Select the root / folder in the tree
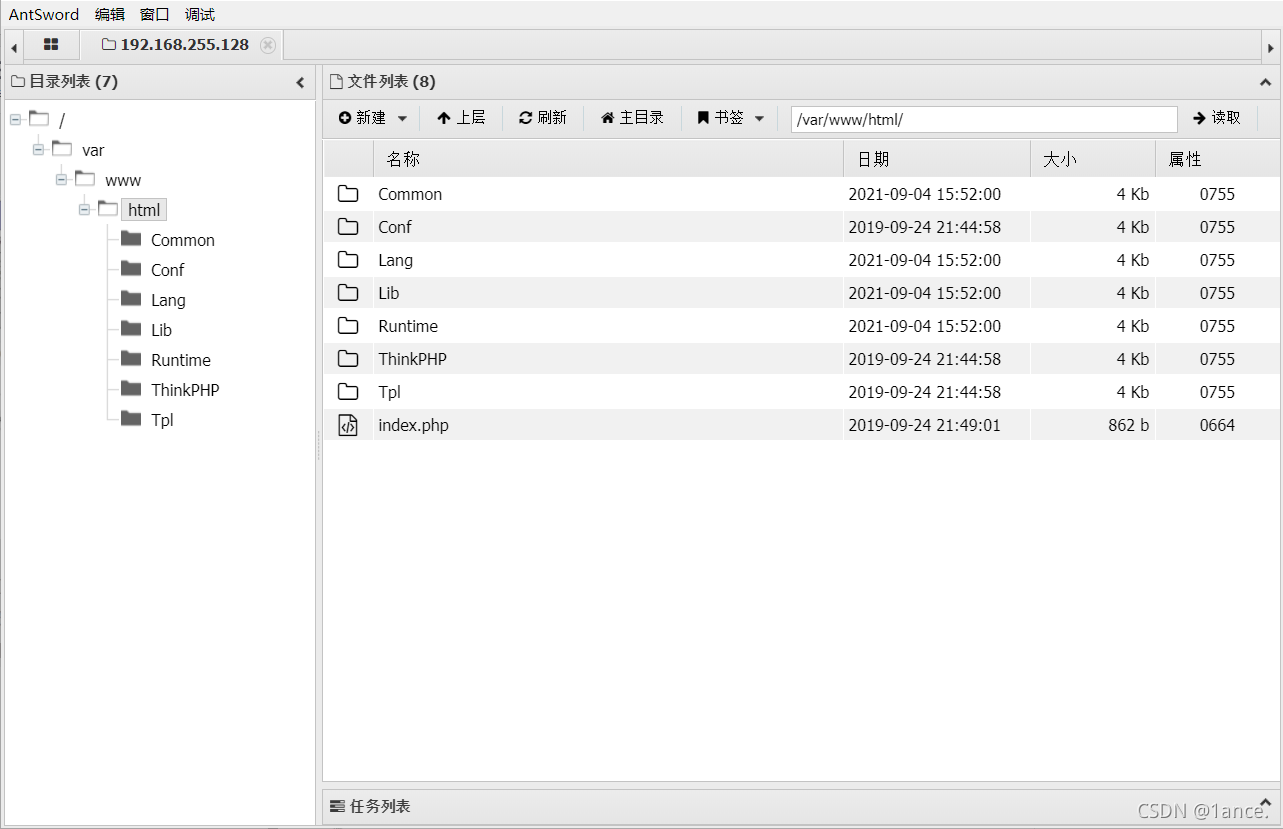The height and width of the screenshot is (829, 1283). coord(62,121)
